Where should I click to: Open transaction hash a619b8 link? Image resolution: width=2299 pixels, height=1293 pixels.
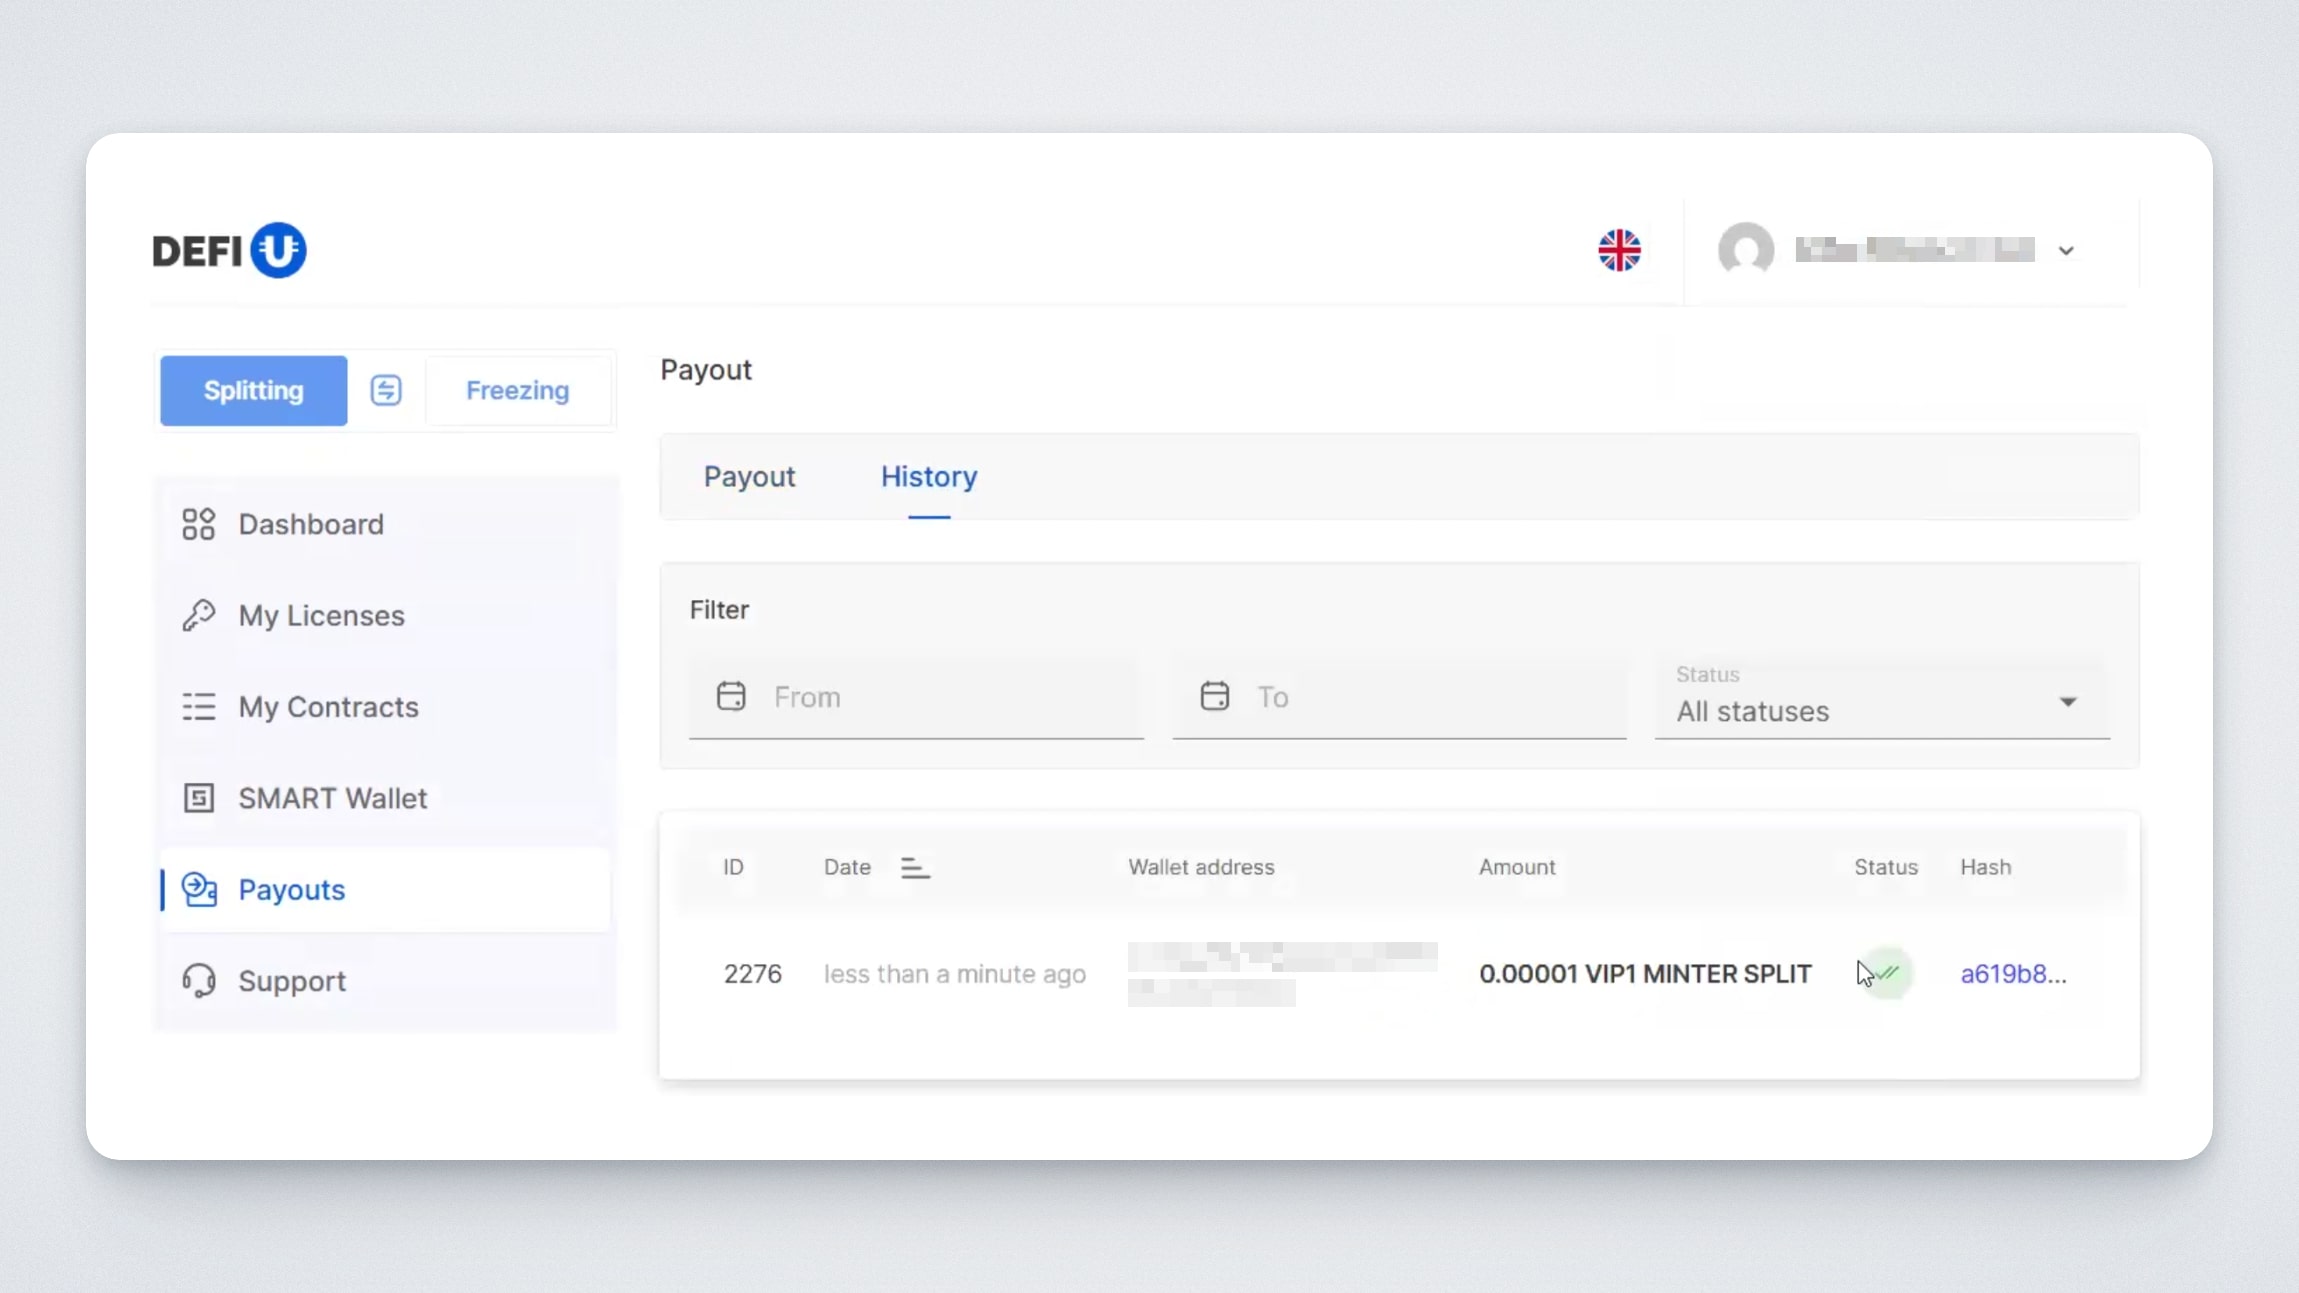click(2012, 974)
